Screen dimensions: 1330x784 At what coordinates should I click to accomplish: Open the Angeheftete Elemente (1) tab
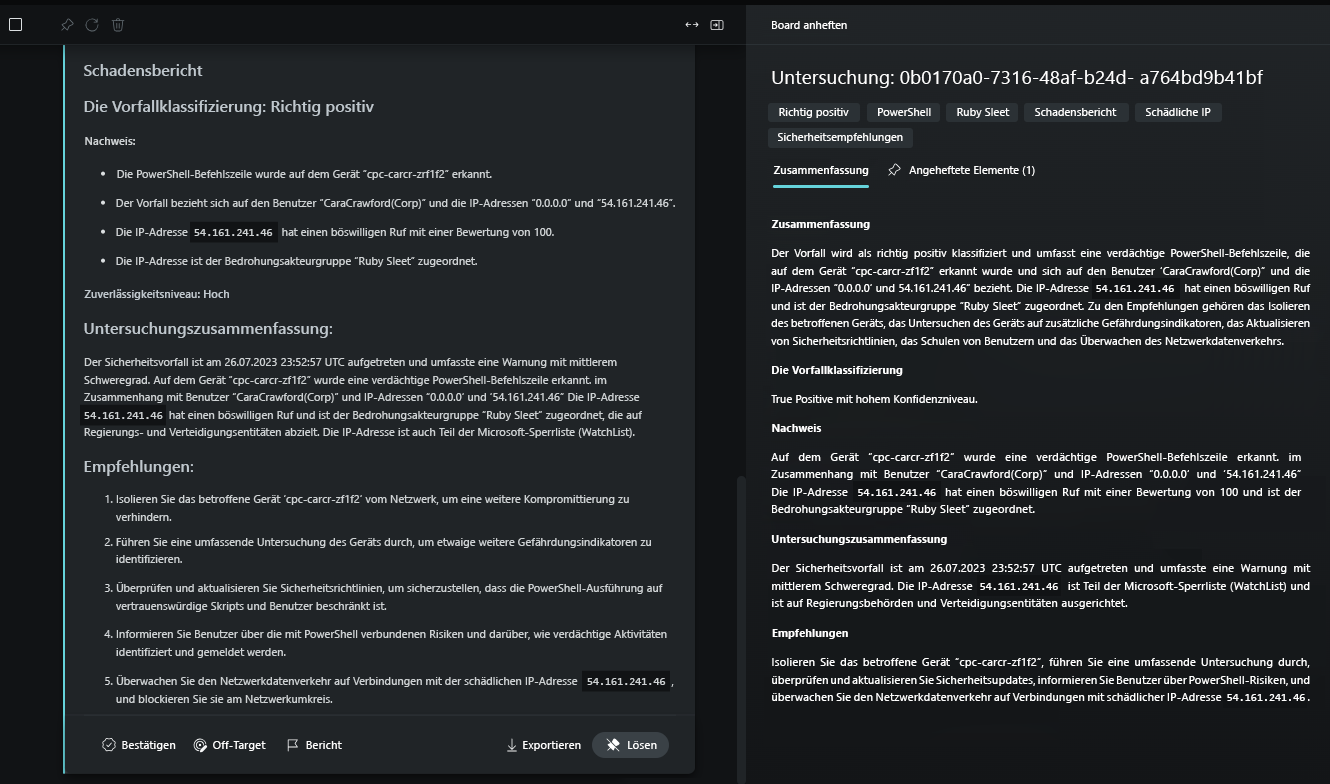pyautogui.click(x=961, y=170)
